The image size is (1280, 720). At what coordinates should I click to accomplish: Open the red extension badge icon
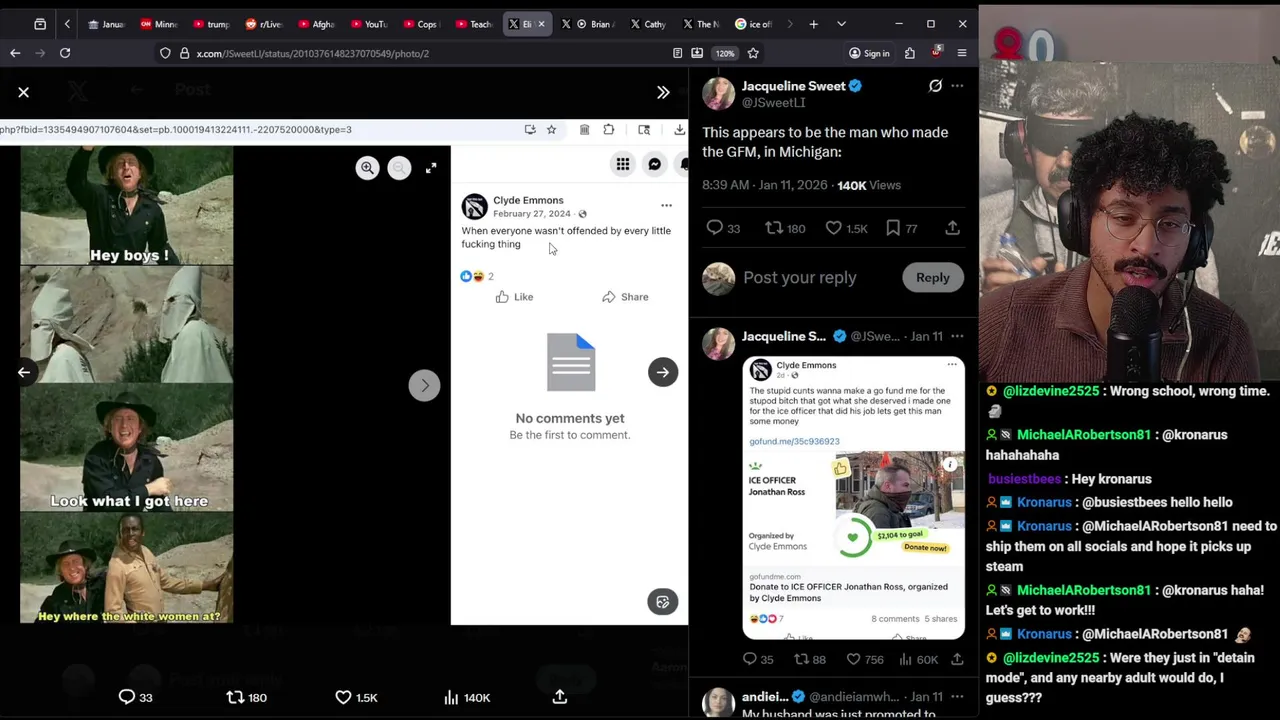(936, 52)
